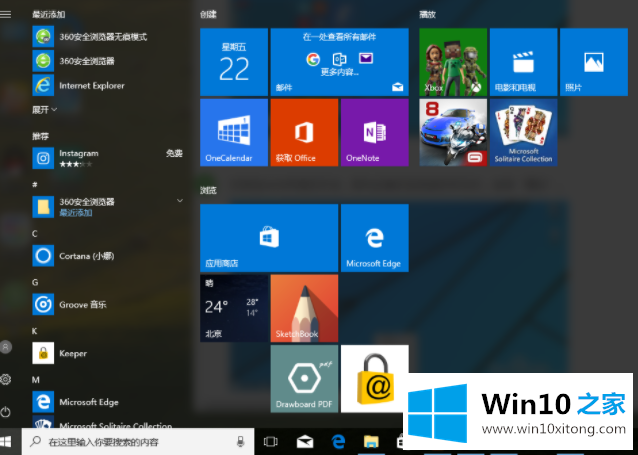Open the OneNote tile
Viewport: 638px width, 455px height.
375,132
